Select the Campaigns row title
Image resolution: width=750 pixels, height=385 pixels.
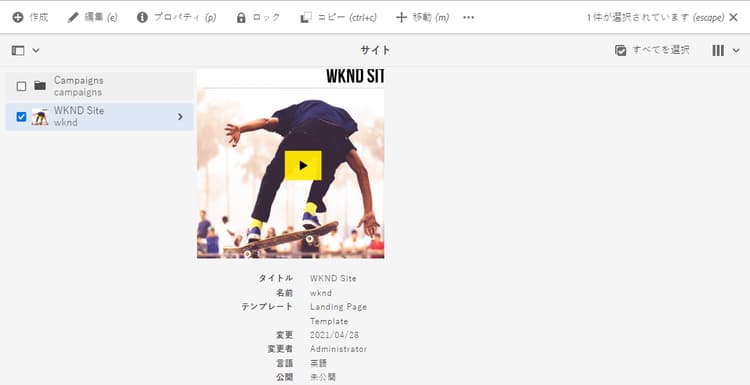(x=78, y=80)
